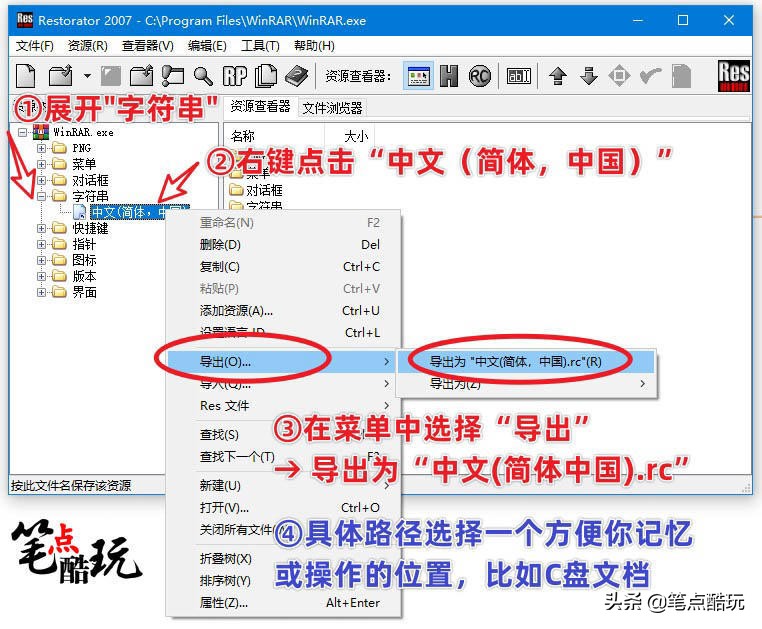This screenshot has width=762, height=629.
Task: Choose 折叠树(X) in context menu
Action: 284,559
